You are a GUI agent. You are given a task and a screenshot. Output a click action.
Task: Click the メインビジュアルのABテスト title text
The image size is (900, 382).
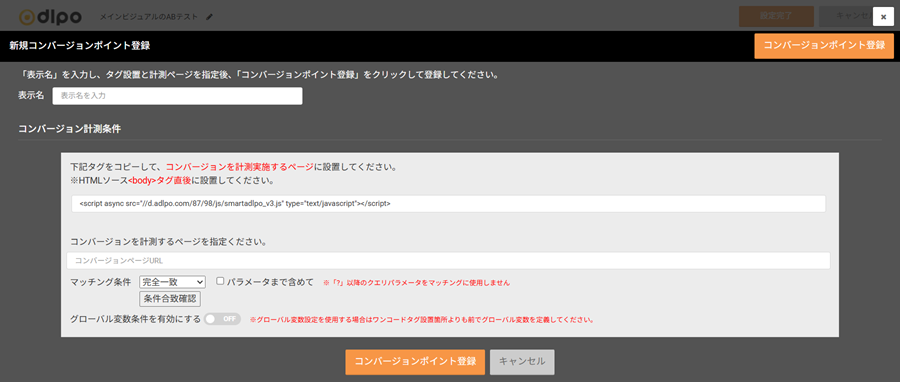click(149, 17)
